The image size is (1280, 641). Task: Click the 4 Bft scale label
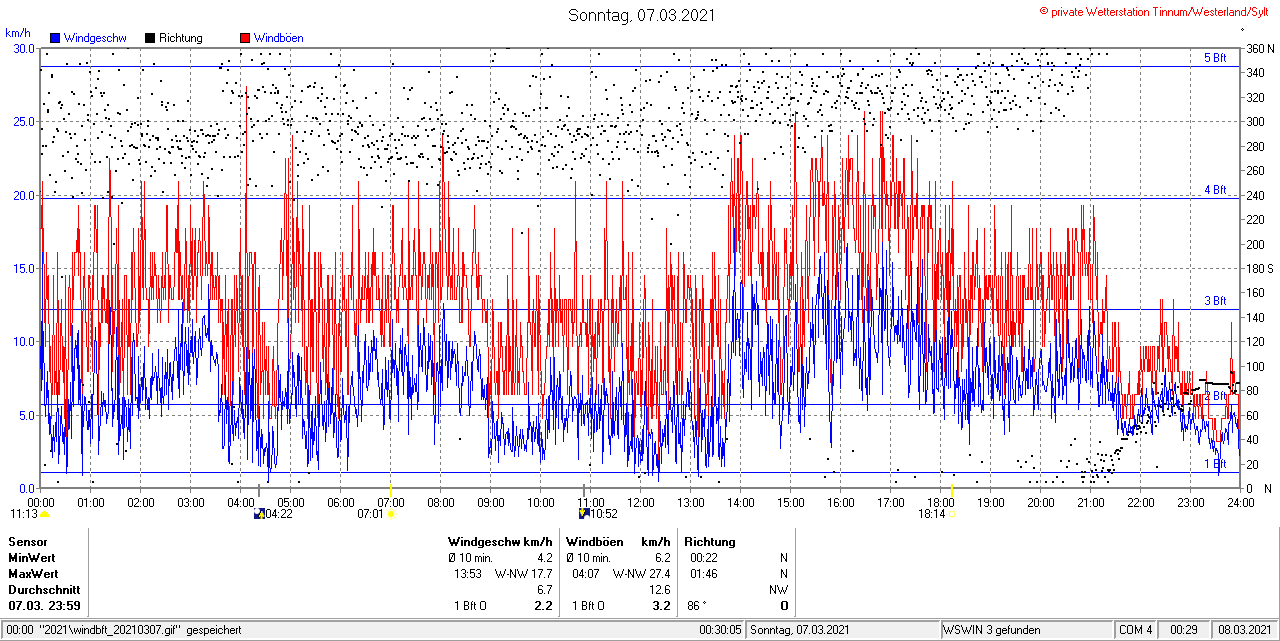[x=1215, y=189]
